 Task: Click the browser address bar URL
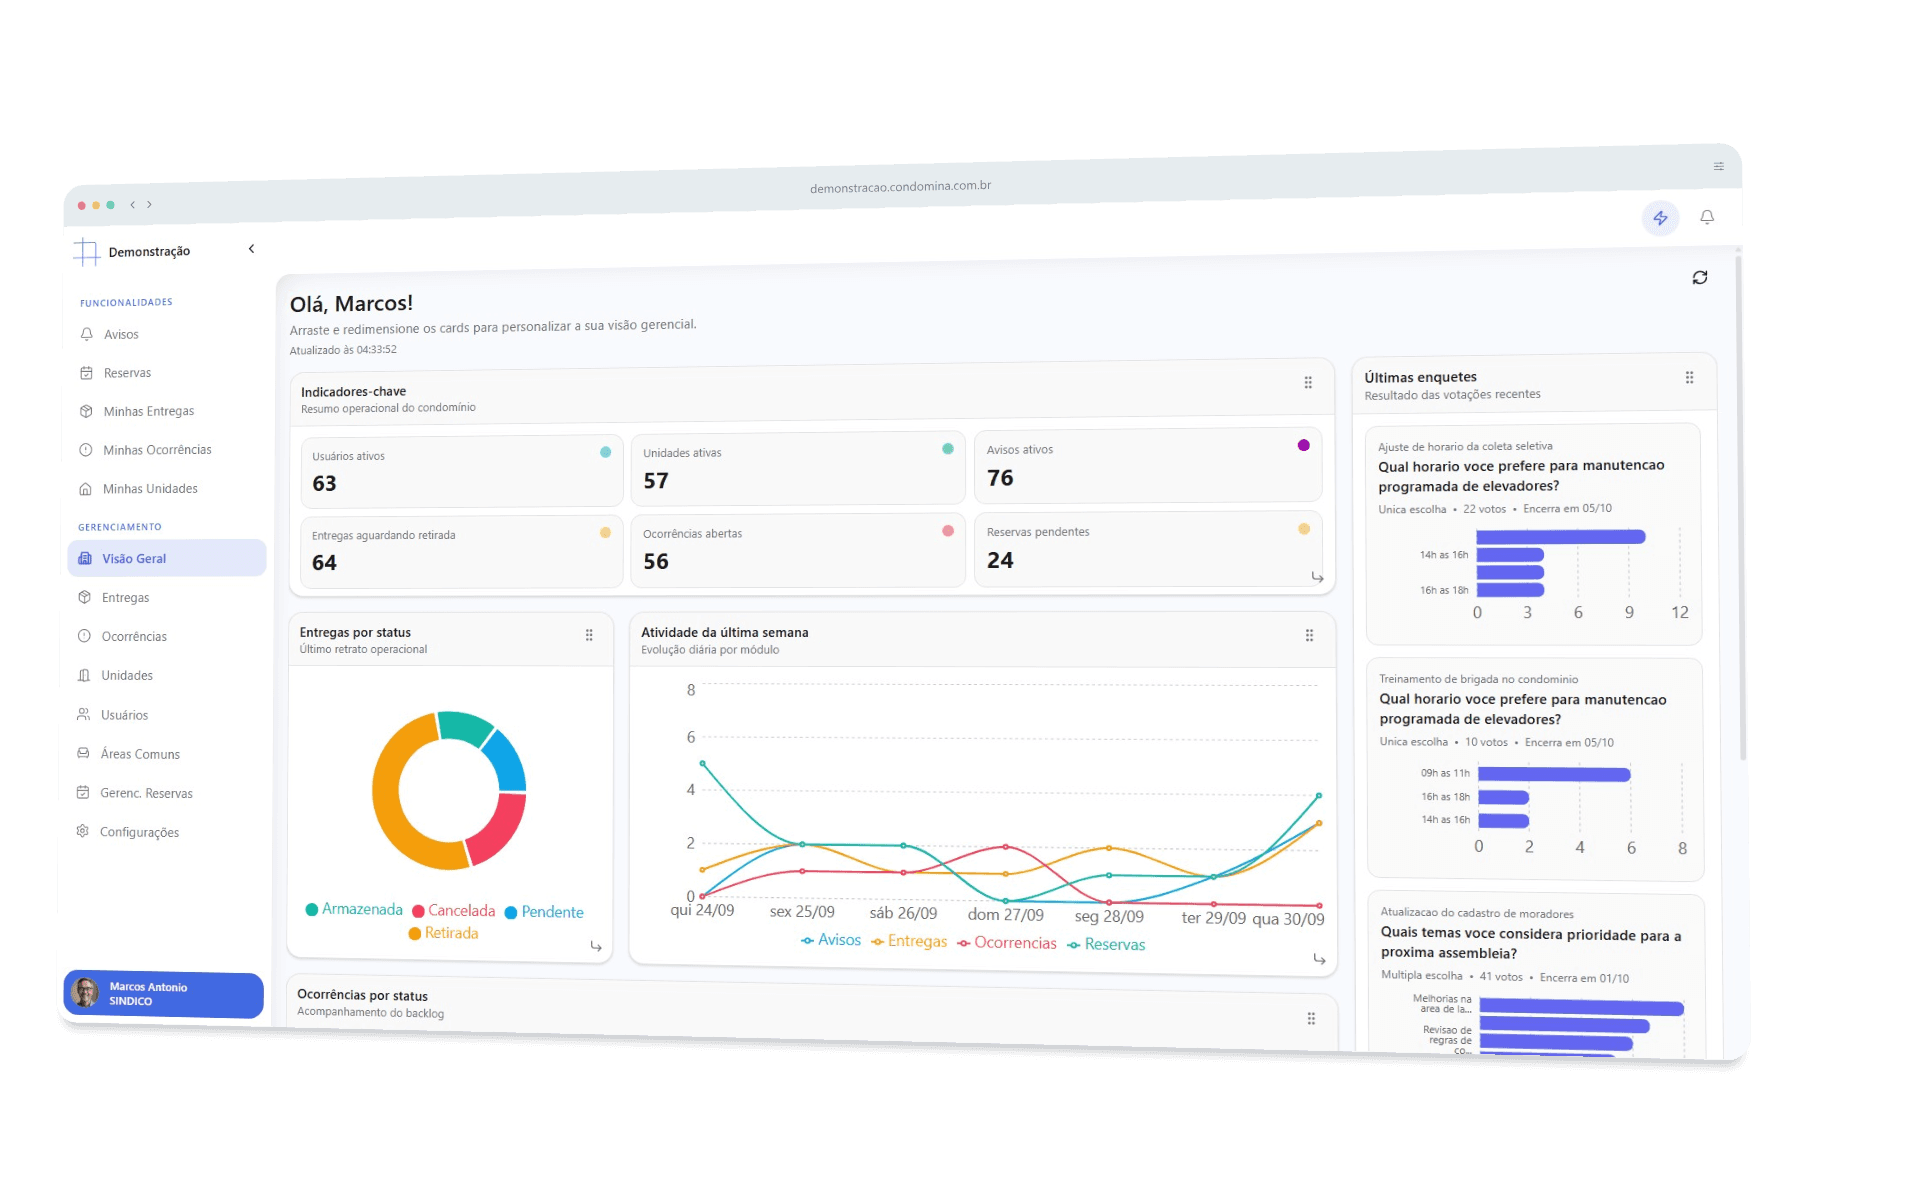click(900, 186)
